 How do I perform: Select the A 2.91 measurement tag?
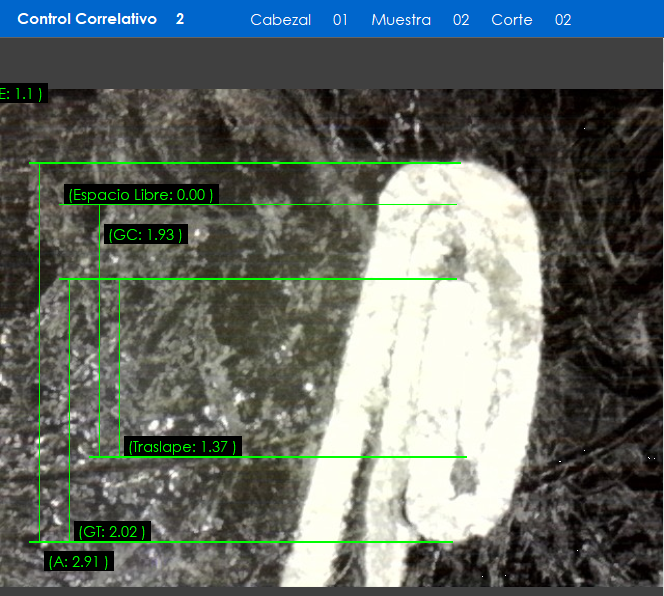click(x=79, y=561)
